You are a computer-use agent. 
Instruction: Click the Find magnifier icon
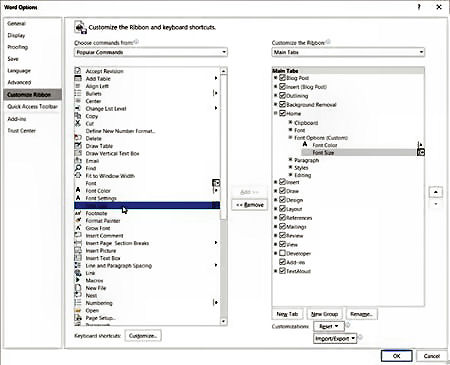78,168
